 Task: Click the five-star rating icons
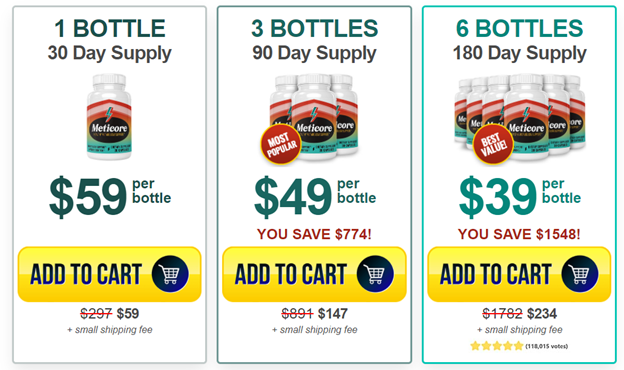pos(497,346)
